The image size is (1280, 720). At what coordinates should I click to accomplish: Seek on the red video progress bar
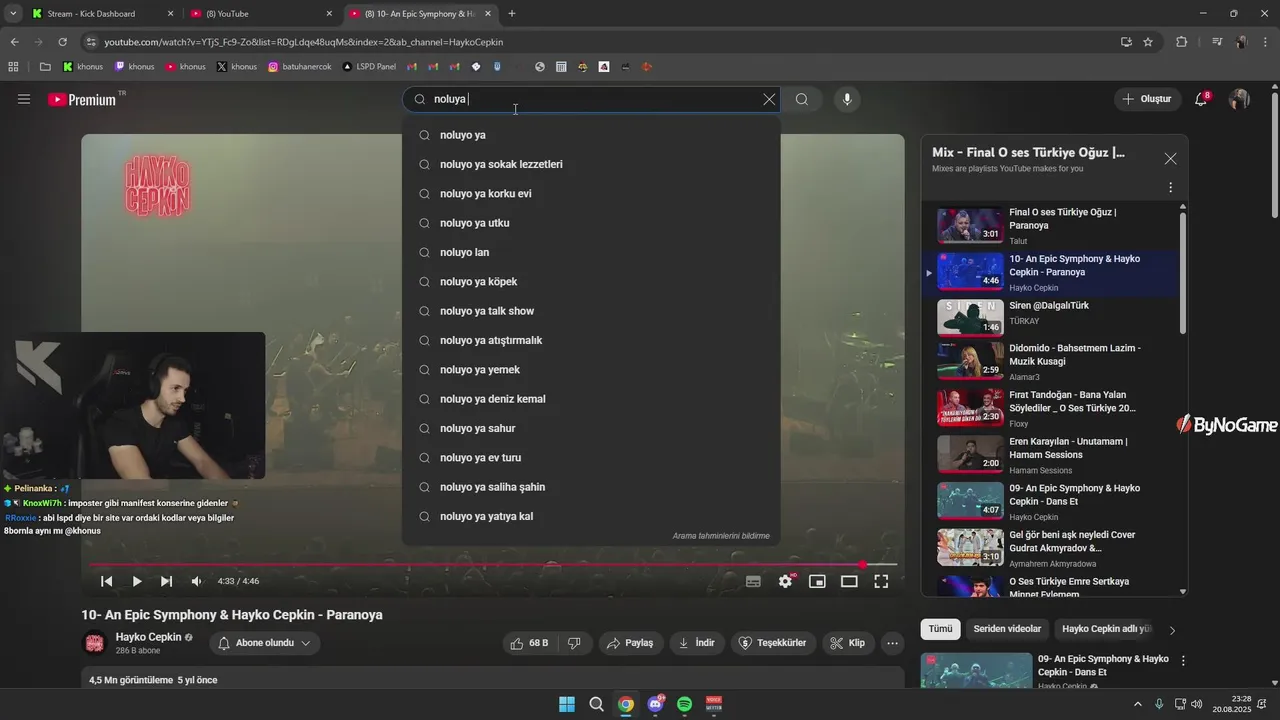492,565
